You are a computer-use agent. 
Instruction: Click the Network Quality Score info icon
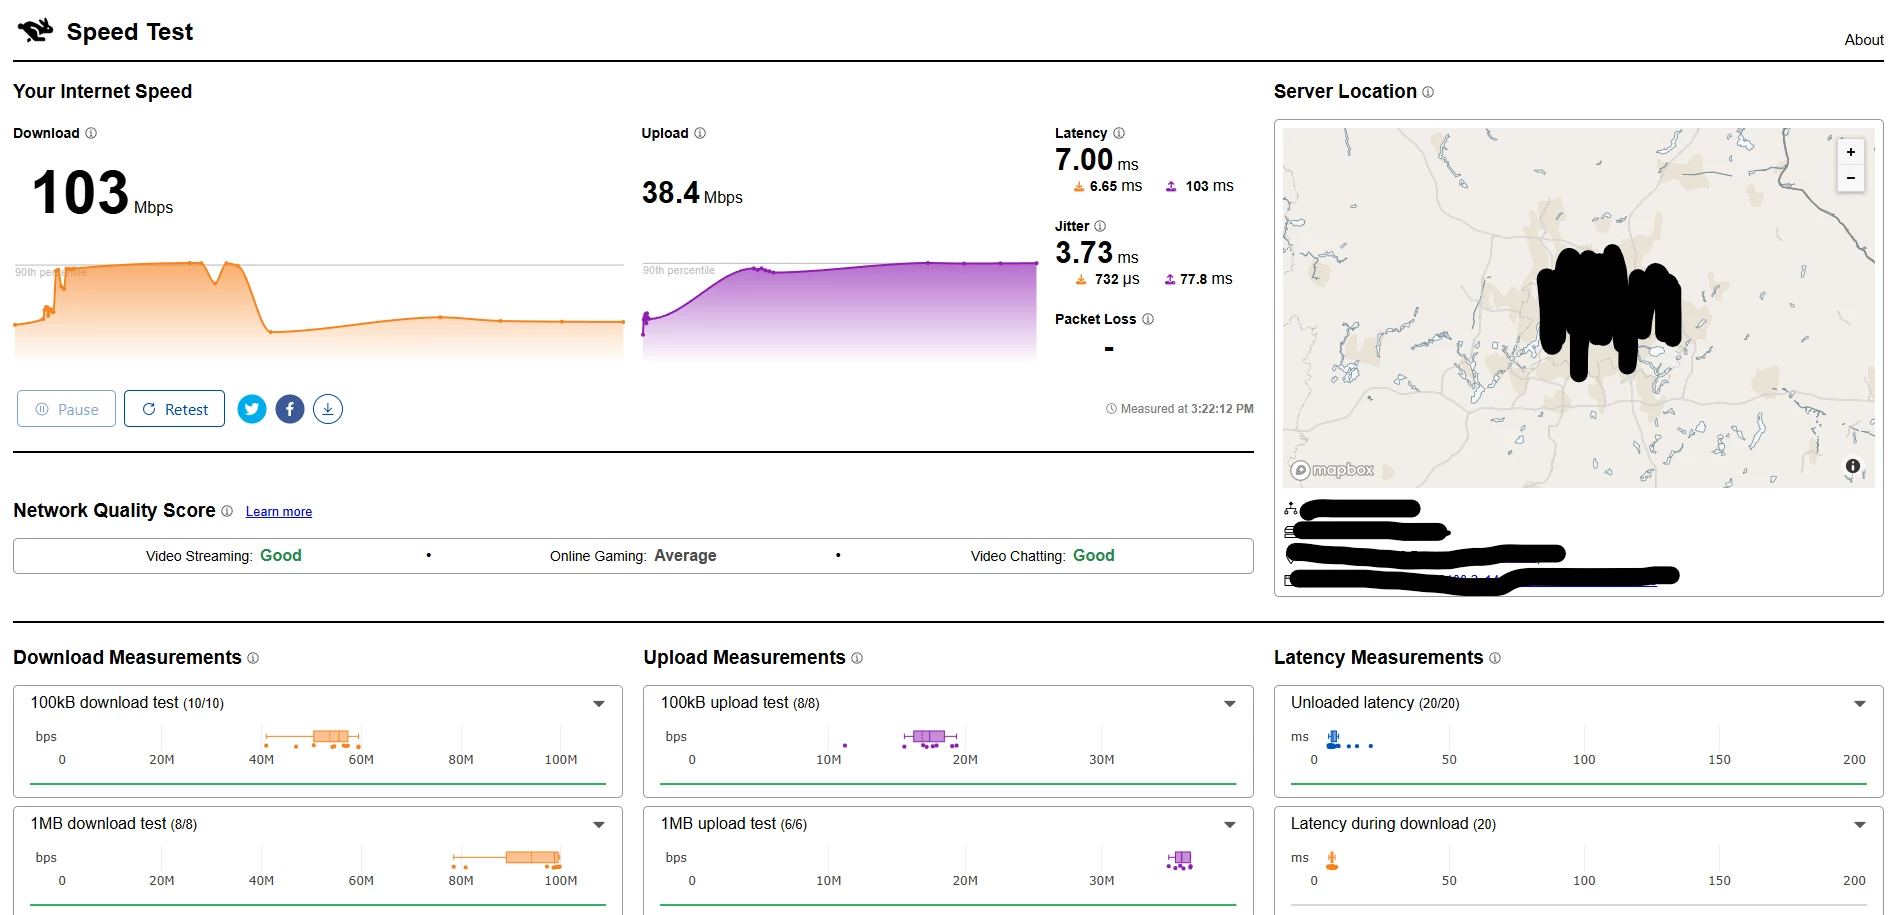click(227, 511)
